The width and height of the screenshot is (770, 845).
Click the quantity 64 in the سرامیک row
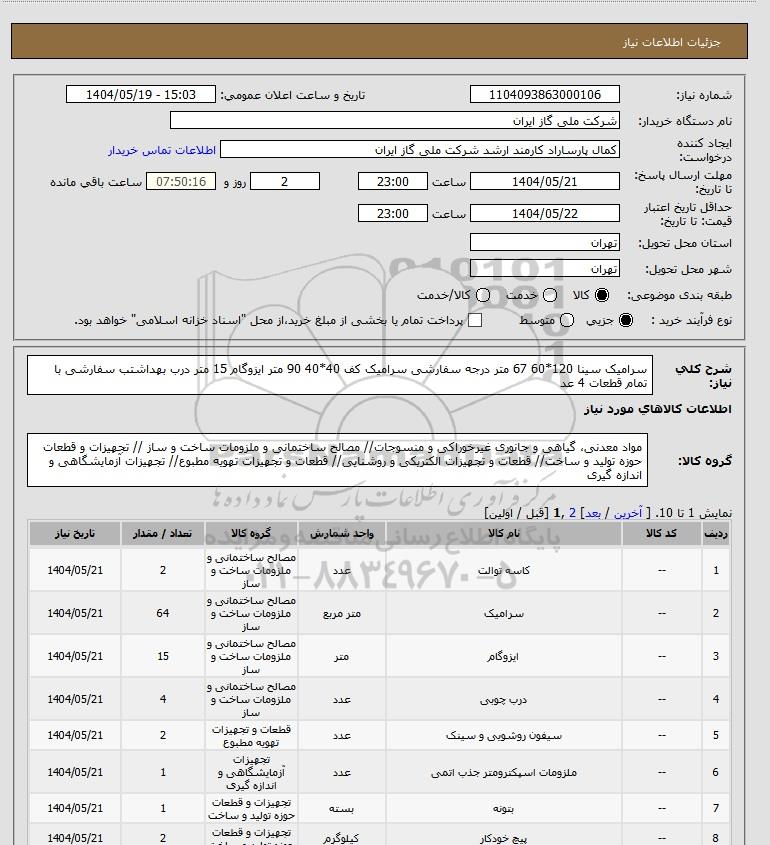click(x=163, y=613)
